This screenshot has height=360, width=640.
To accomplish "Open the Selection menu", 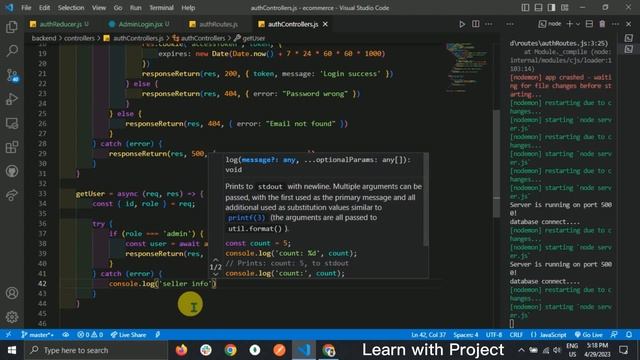I will coord(71,8).
